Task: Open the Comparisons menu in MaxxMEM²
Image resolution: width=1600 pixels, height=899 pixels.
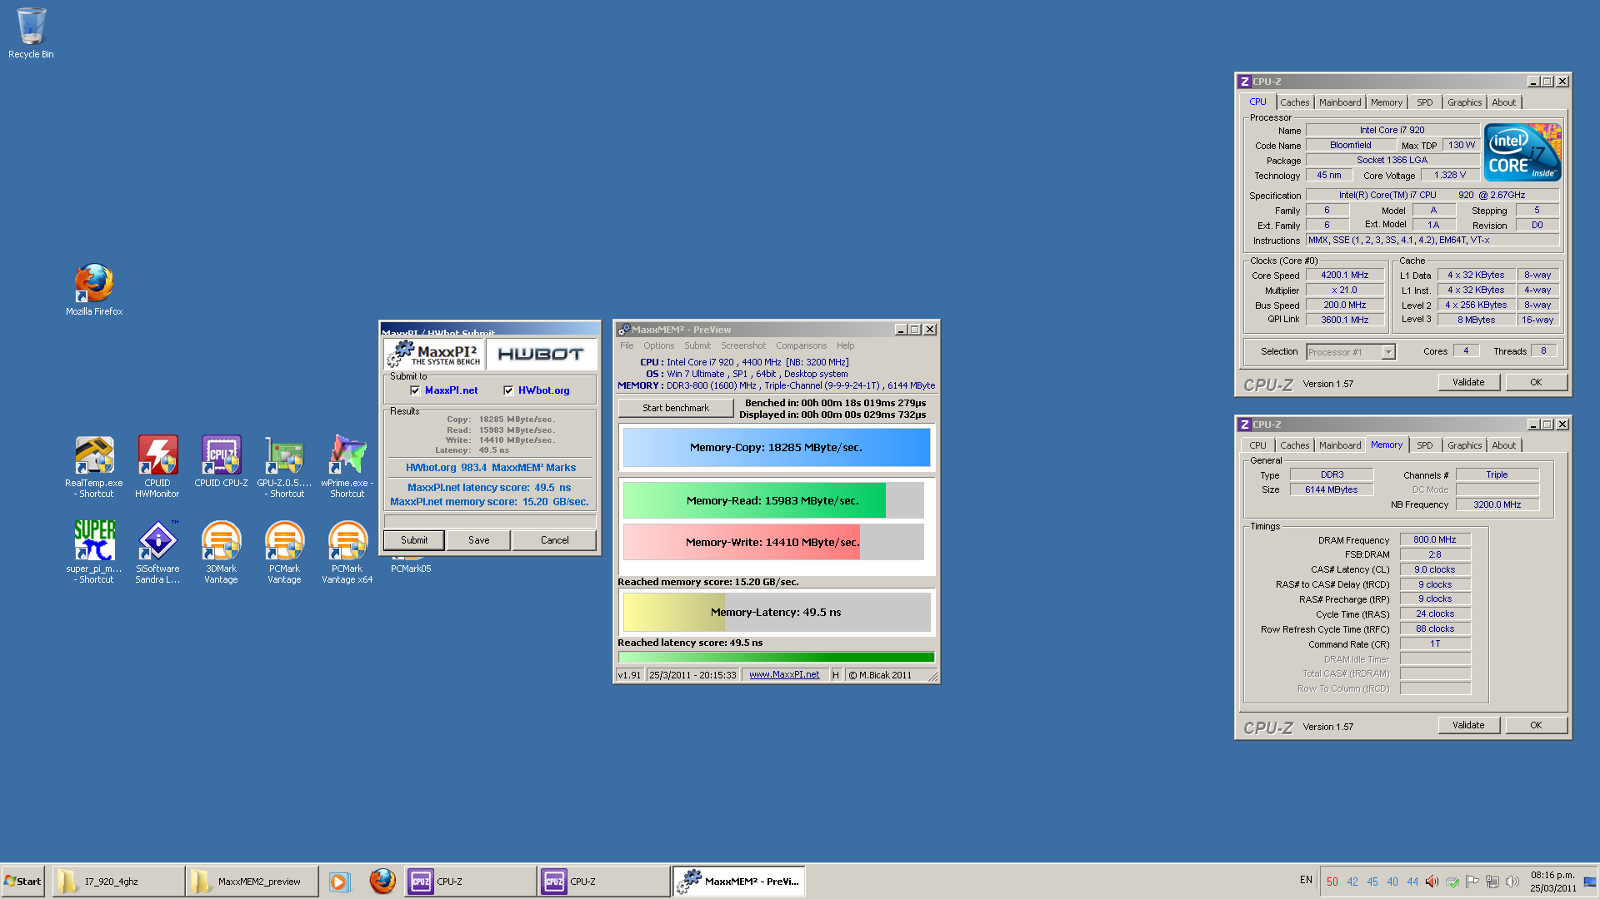Action: (x=802, y=346)
